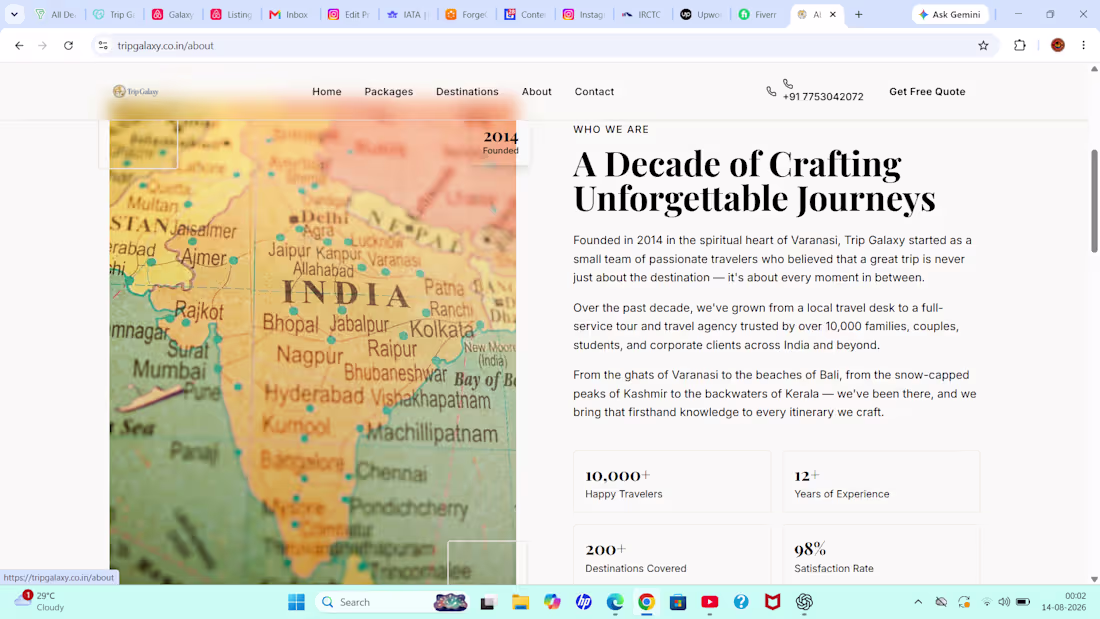Open the Chrome extensions puzzle icon
Viewport: 1100px width, 619px height.
click(x=1019, y=46)
